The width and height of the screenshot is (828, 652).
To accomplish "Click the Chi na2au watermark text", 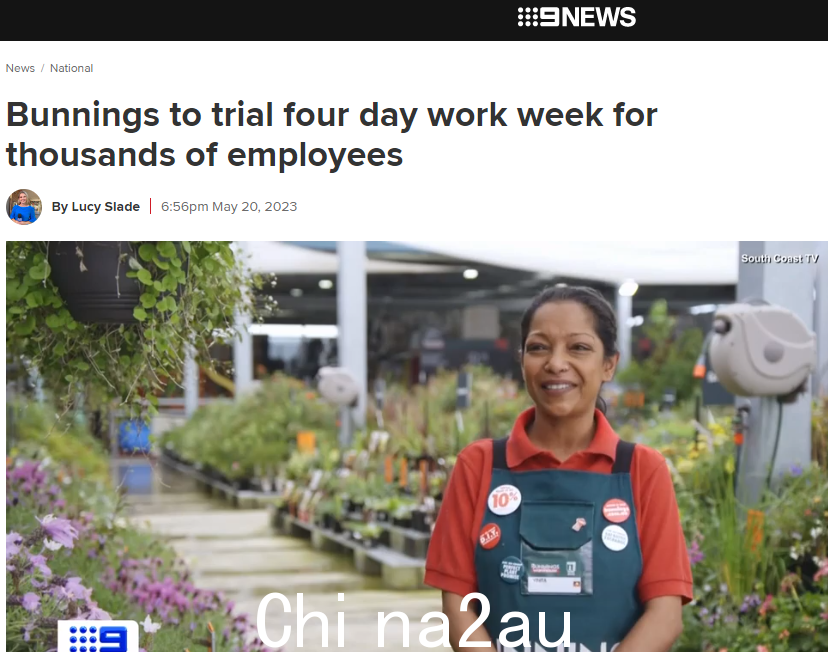I will (413, 621).
